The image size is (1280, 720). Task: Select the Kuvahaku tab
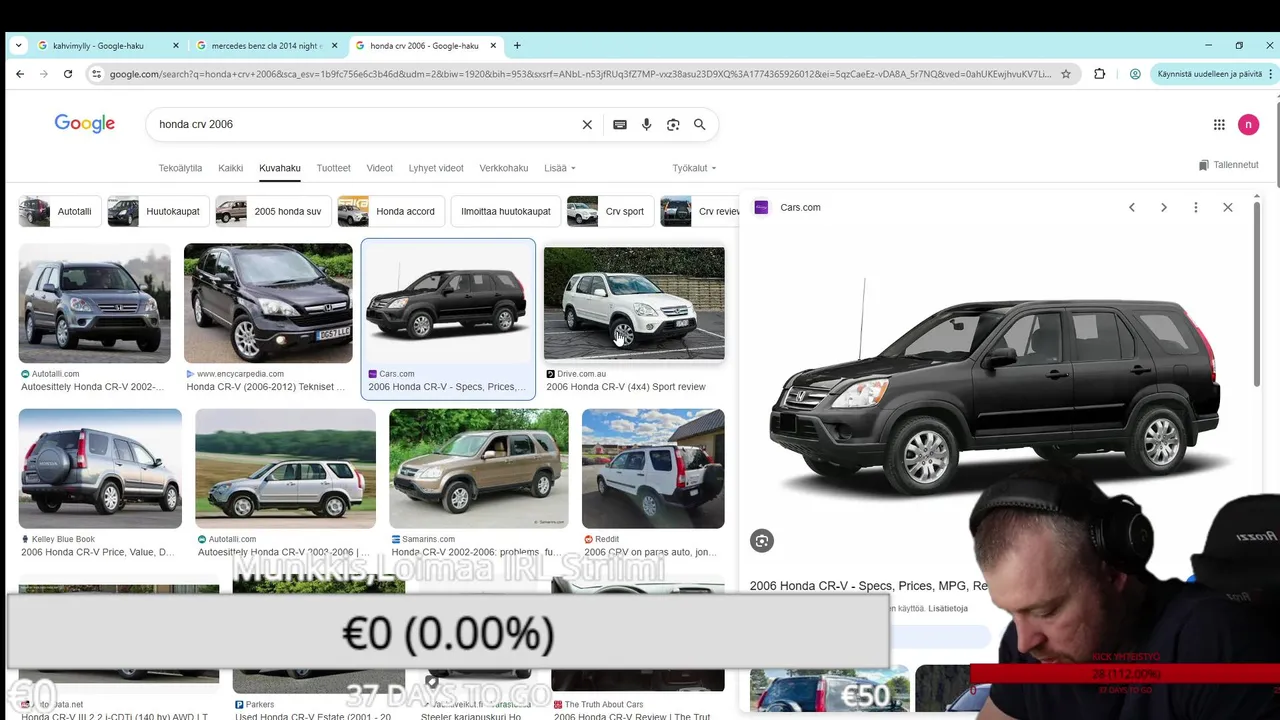click(280, 168)
